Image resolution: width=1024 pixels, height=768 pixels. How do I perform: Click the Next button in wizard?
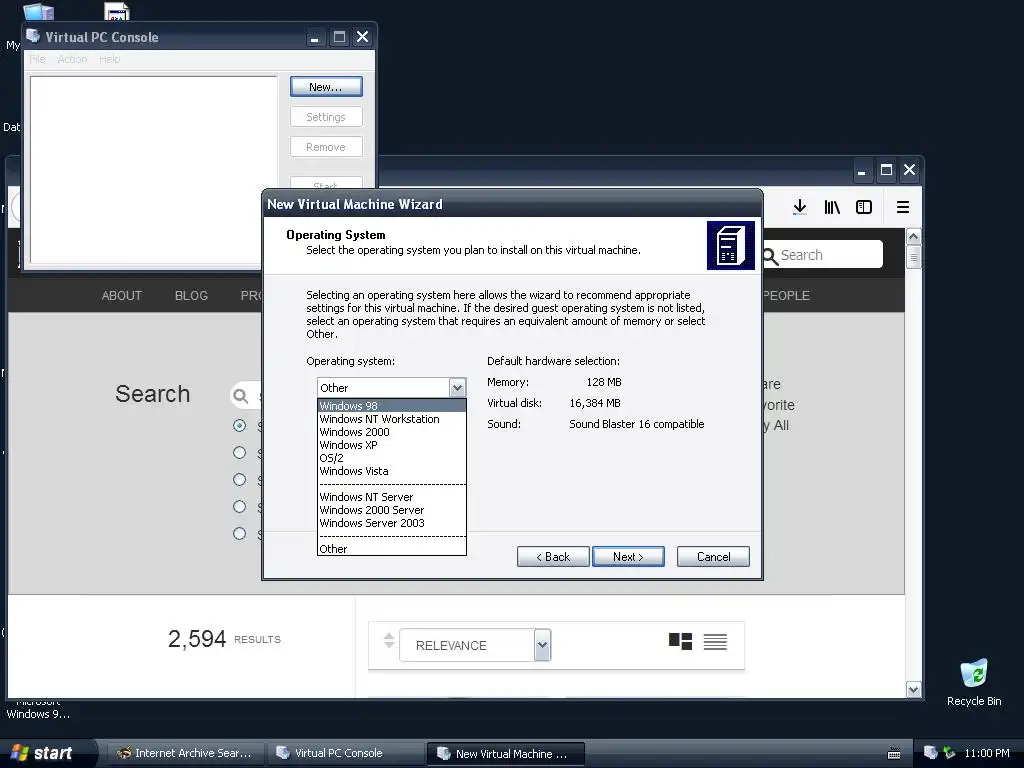coord(628,556)
